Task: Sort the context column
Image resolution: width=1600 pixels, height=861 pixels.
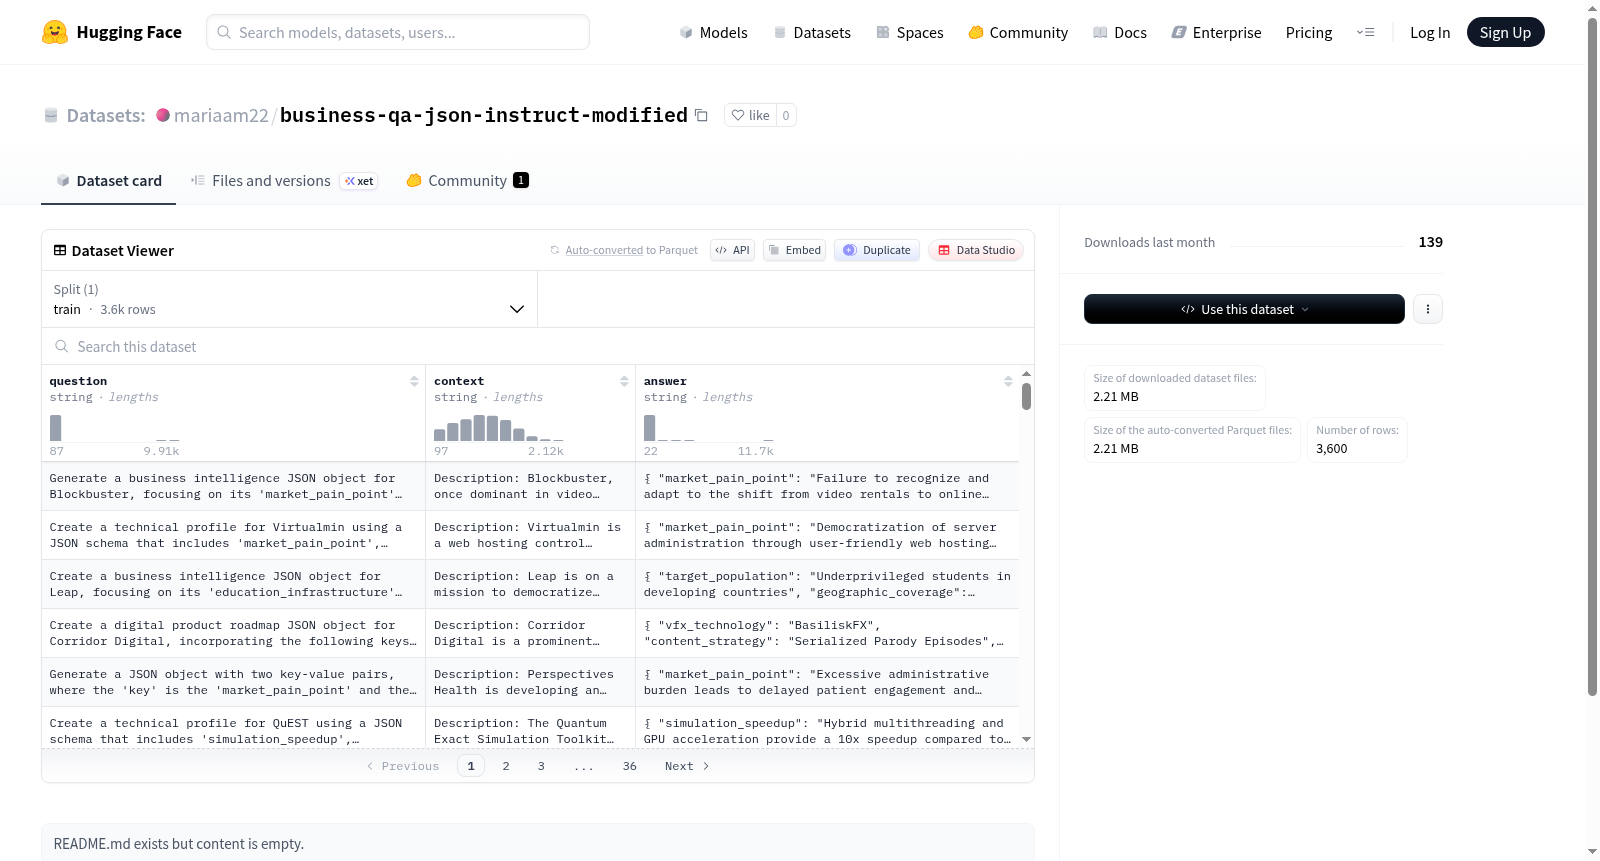Action: (x=624, y=381)
